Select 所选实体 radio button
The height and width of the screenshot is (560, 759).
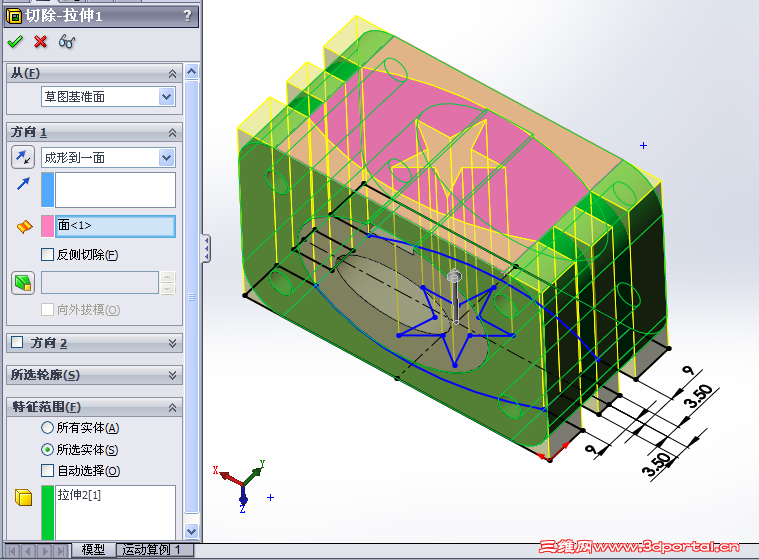[47, 450]
